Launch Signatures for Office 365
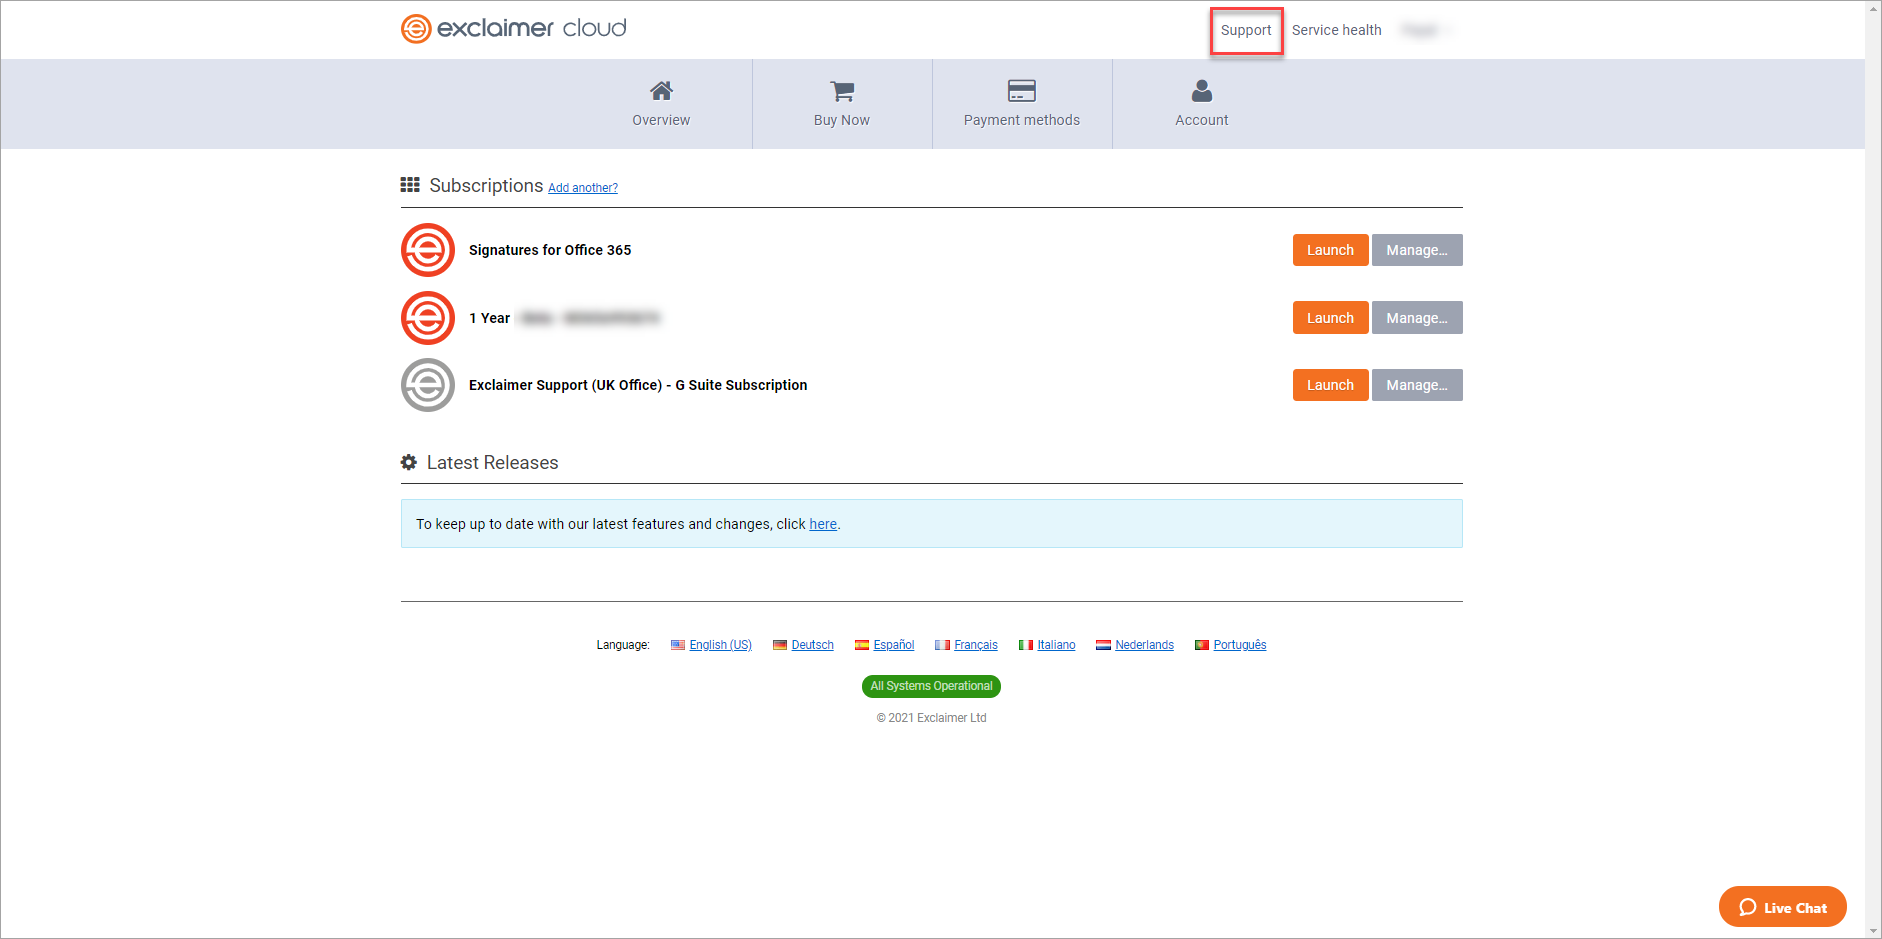Viewport: 1882px width, 939px height. [x=1330, y=250]
